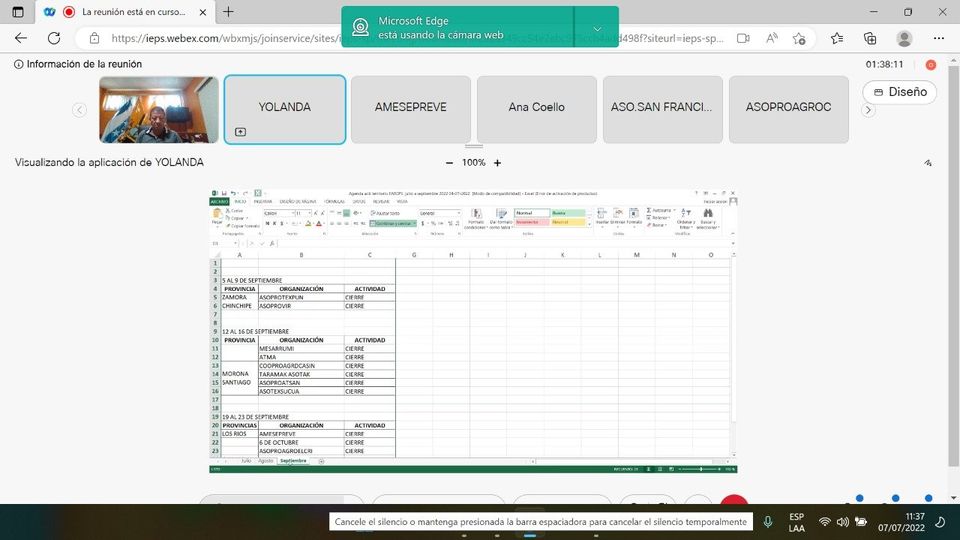Image resolution: width=960 pixels, height=540 pixels.
Task: Click the camera permission icon in address bar
Action: coord(743,38)
